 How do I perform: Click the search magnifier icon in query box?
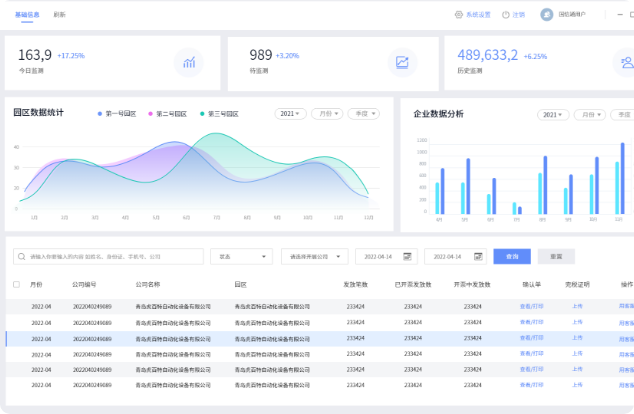(21, 257)
